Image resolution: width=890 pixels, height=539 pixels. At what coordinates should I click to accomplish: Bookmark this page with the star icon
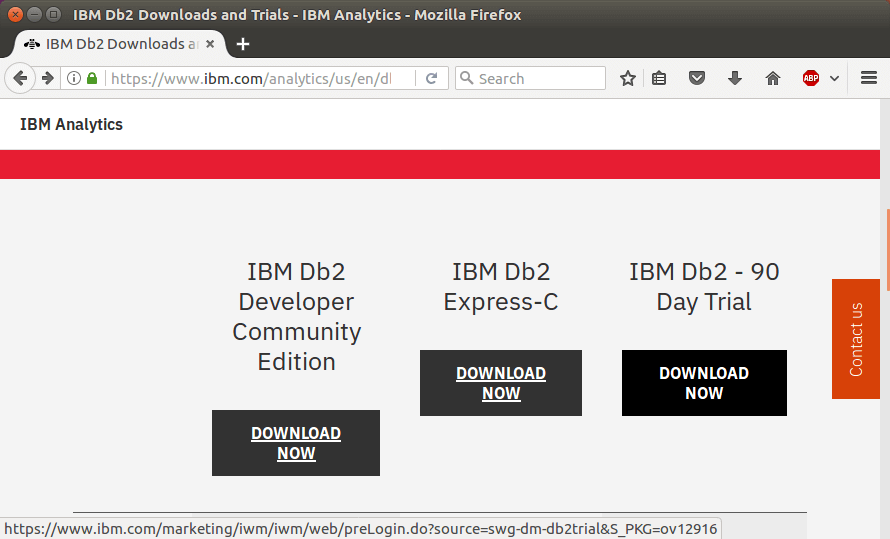pyautogui.click(x=628, y=78)
